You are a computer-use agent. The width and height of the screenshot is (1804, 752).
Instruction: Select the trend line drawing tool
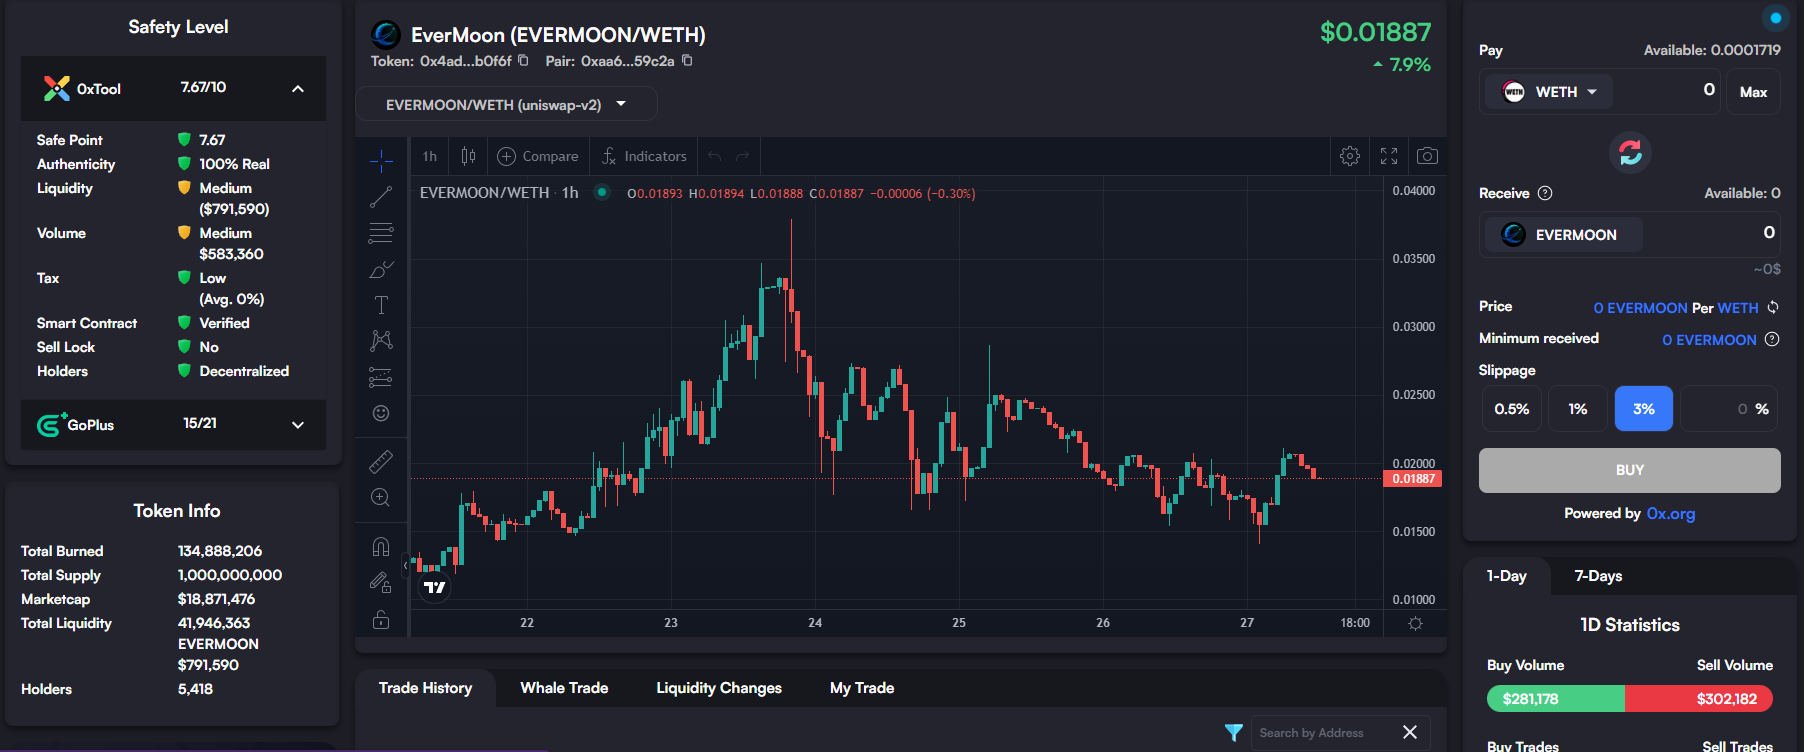pos(381,197)
